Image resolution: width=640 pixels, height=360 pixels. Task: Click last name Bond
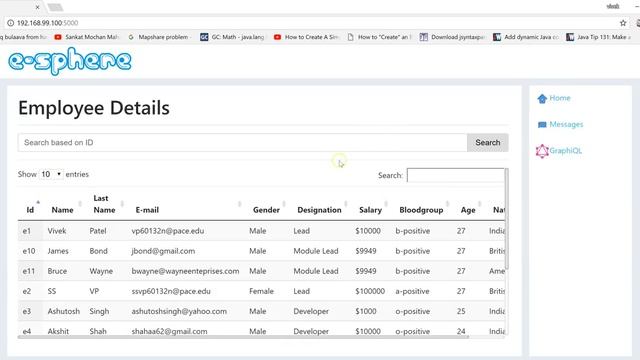[98, 251]
